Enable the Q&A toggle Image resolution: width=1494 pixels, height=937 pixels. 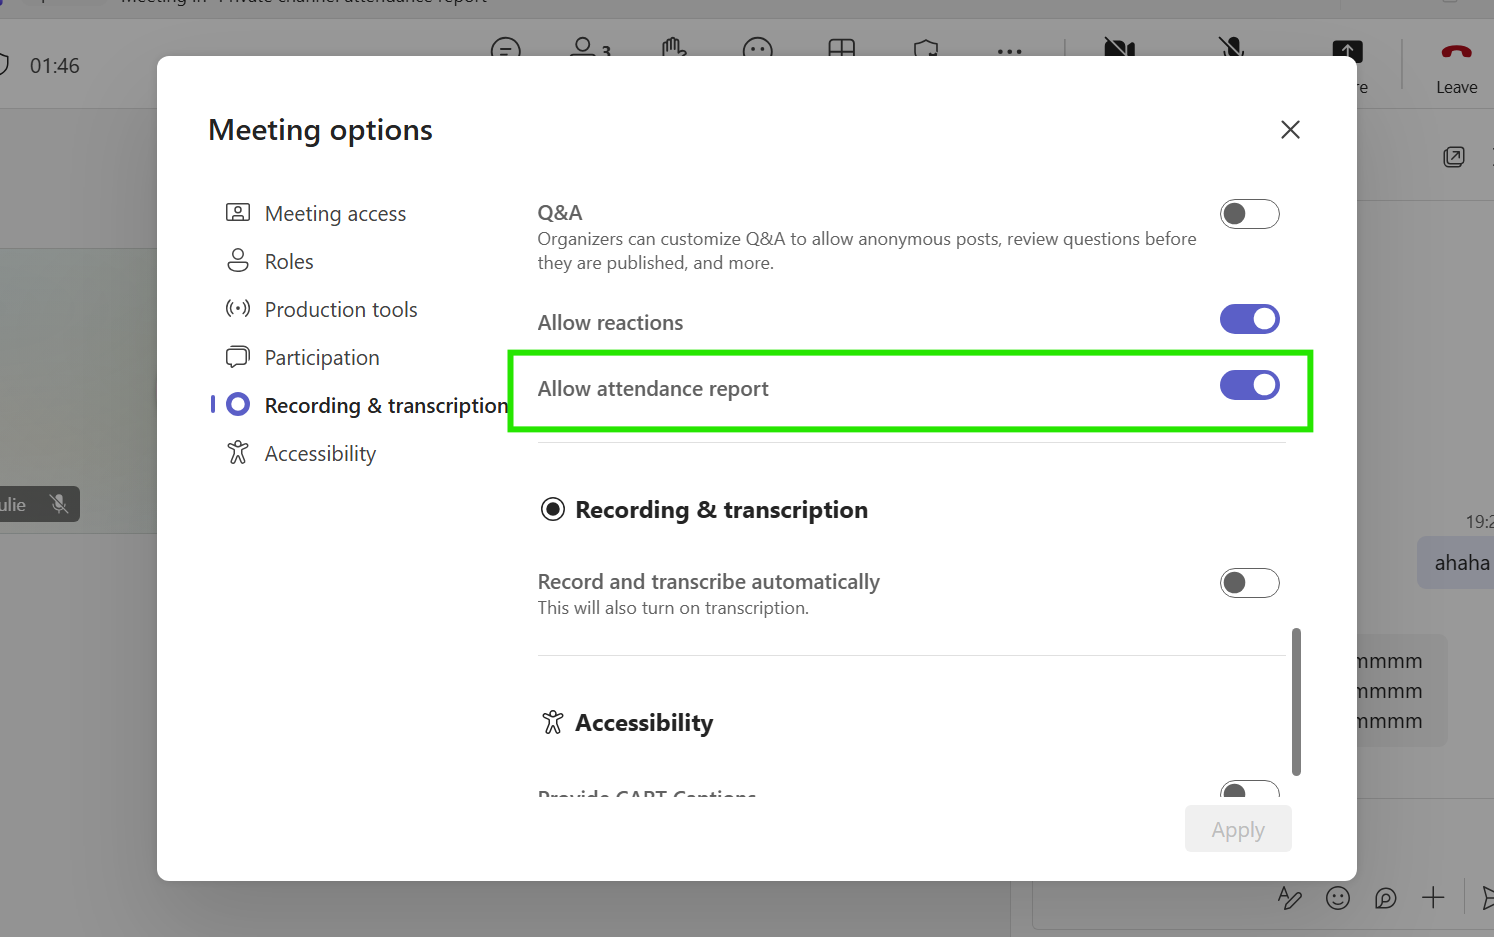click(1249, 214)
